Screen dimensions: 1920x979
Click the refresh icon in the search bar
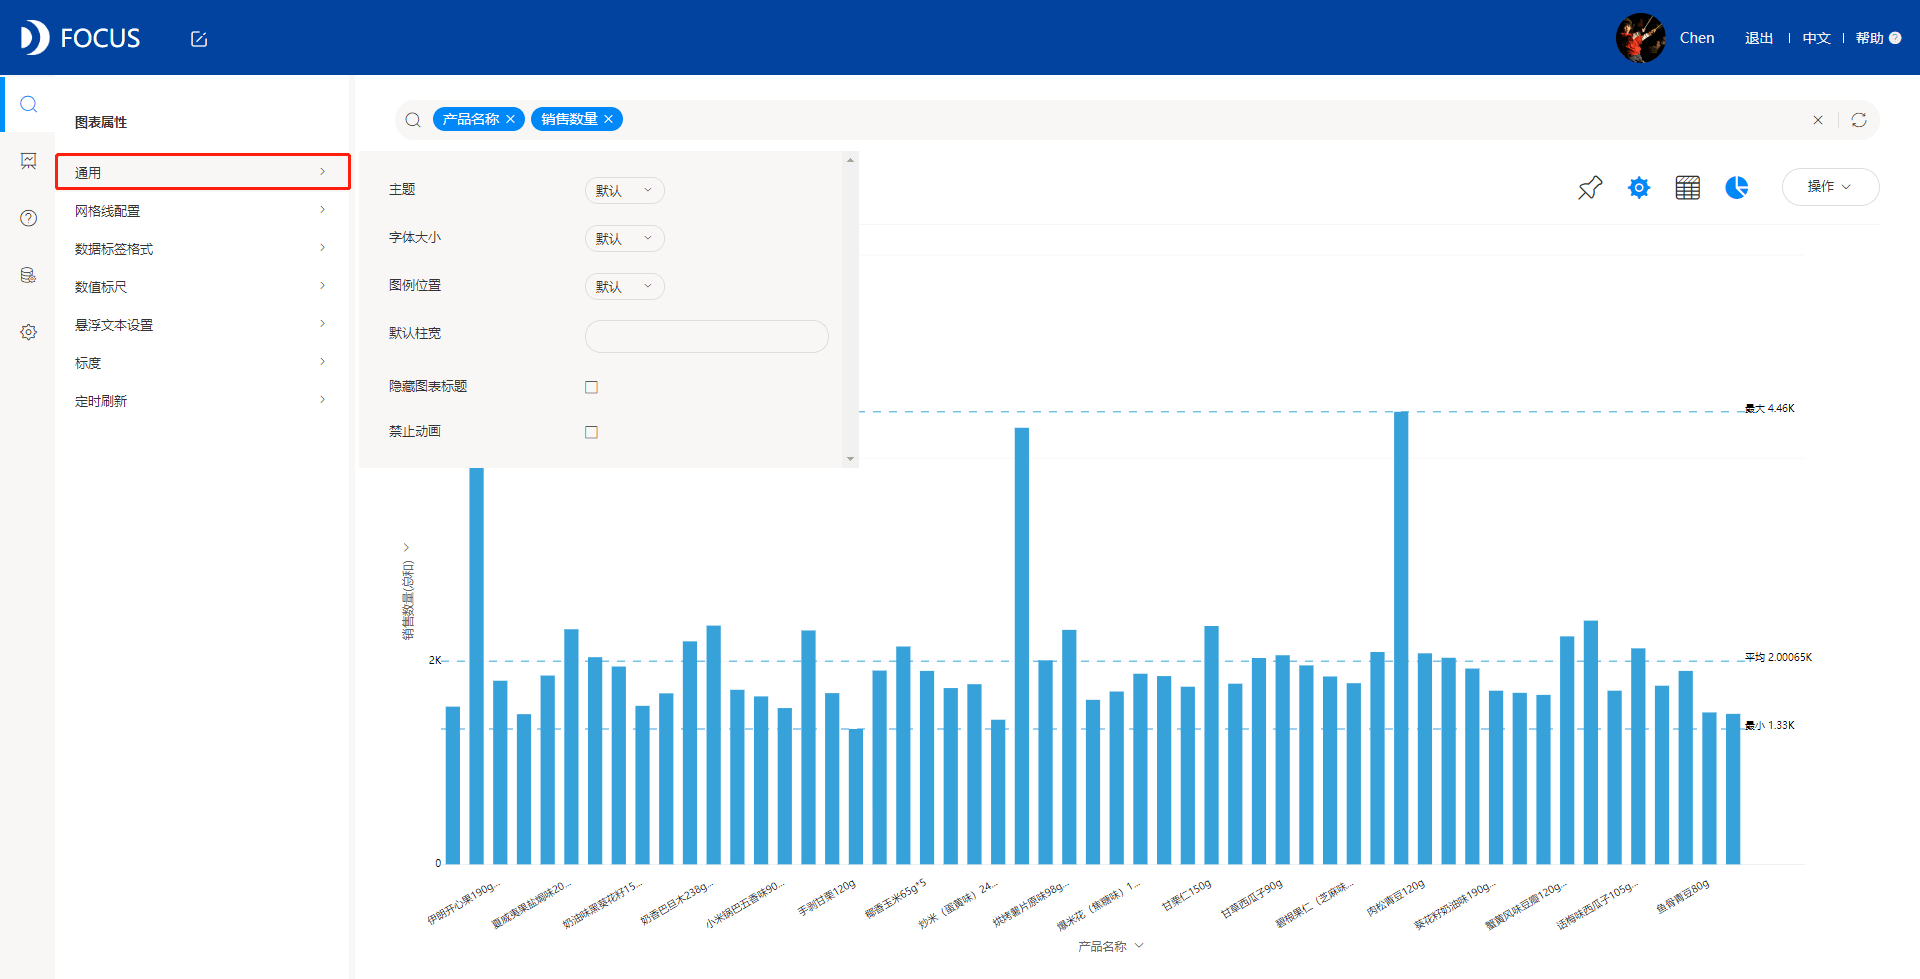pos(1859,120)
